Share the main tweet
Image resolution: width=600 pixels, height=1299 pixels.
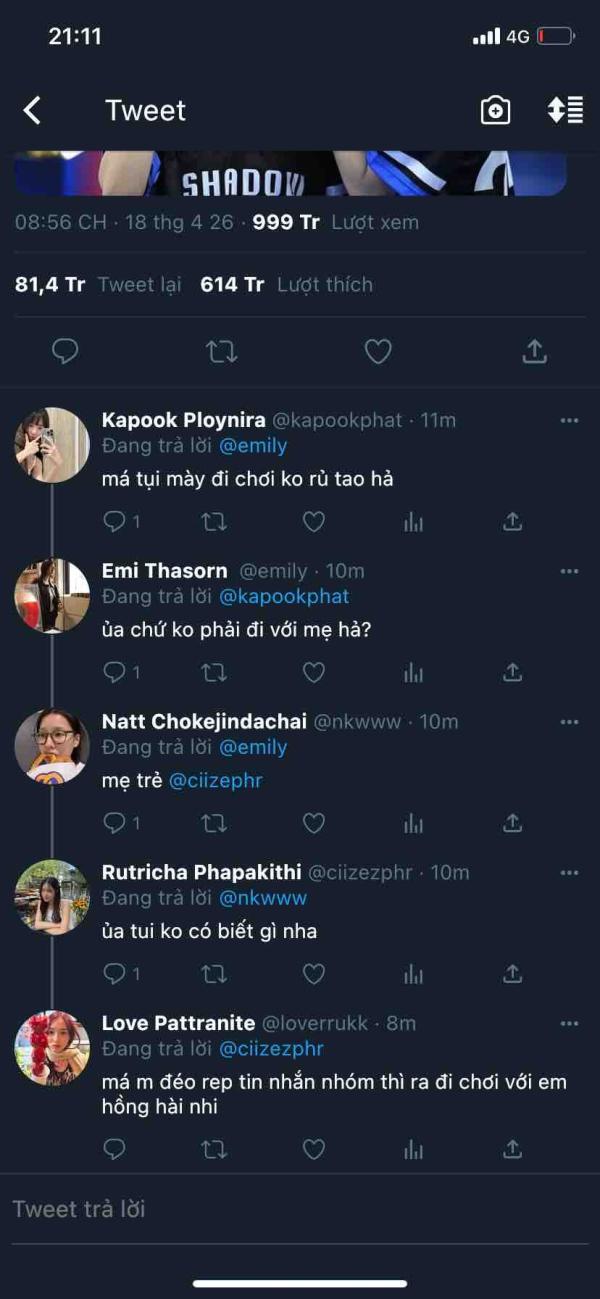pyautogui.click(x=534, y=351)
